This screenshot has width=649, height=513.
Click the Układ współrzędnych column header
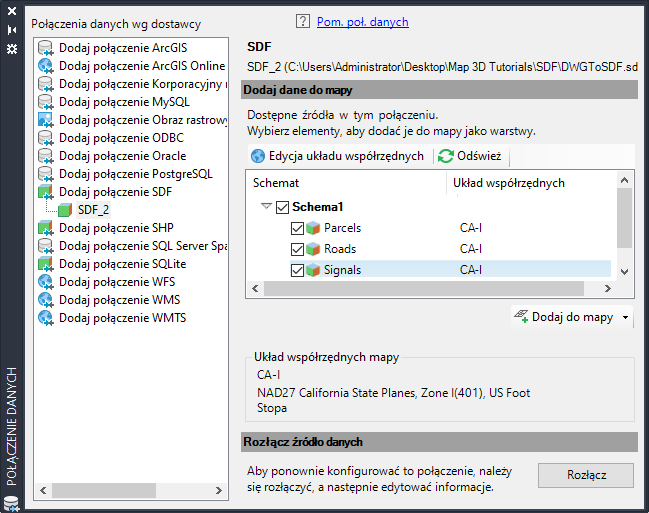click(x=509, y=183)
